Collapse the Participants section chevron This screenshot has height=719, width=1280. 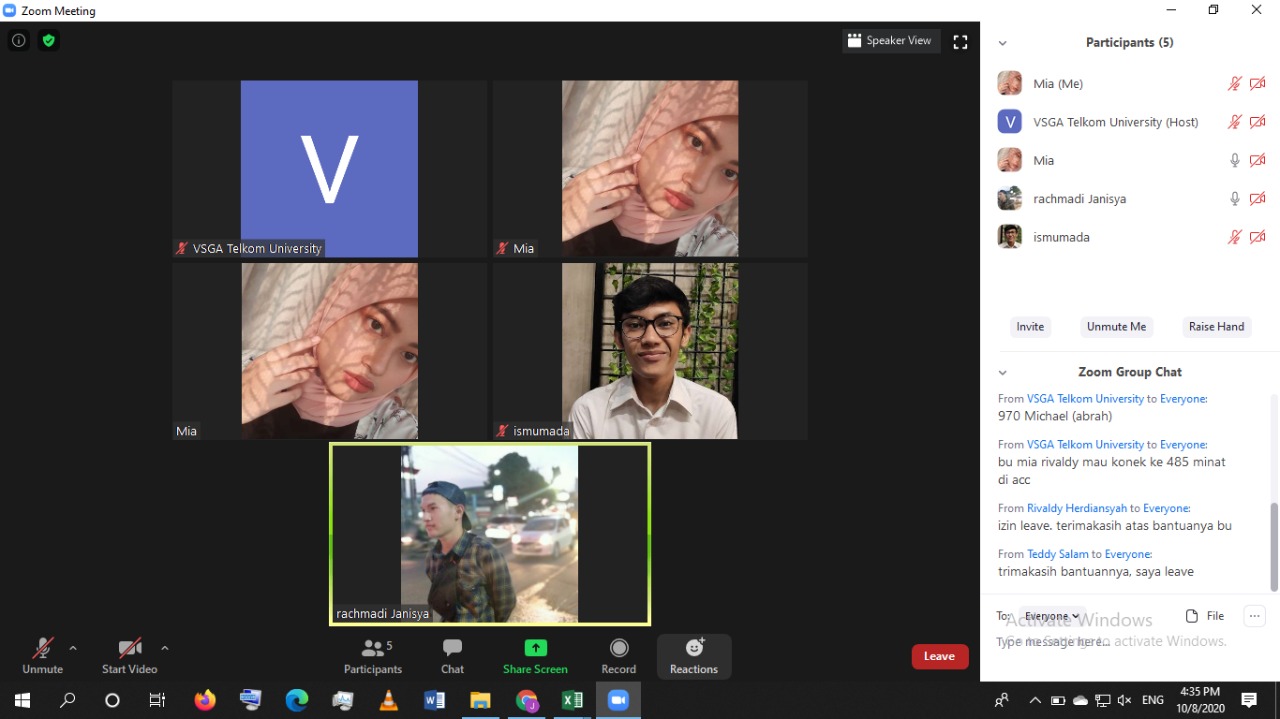(x=1002, y=43)
